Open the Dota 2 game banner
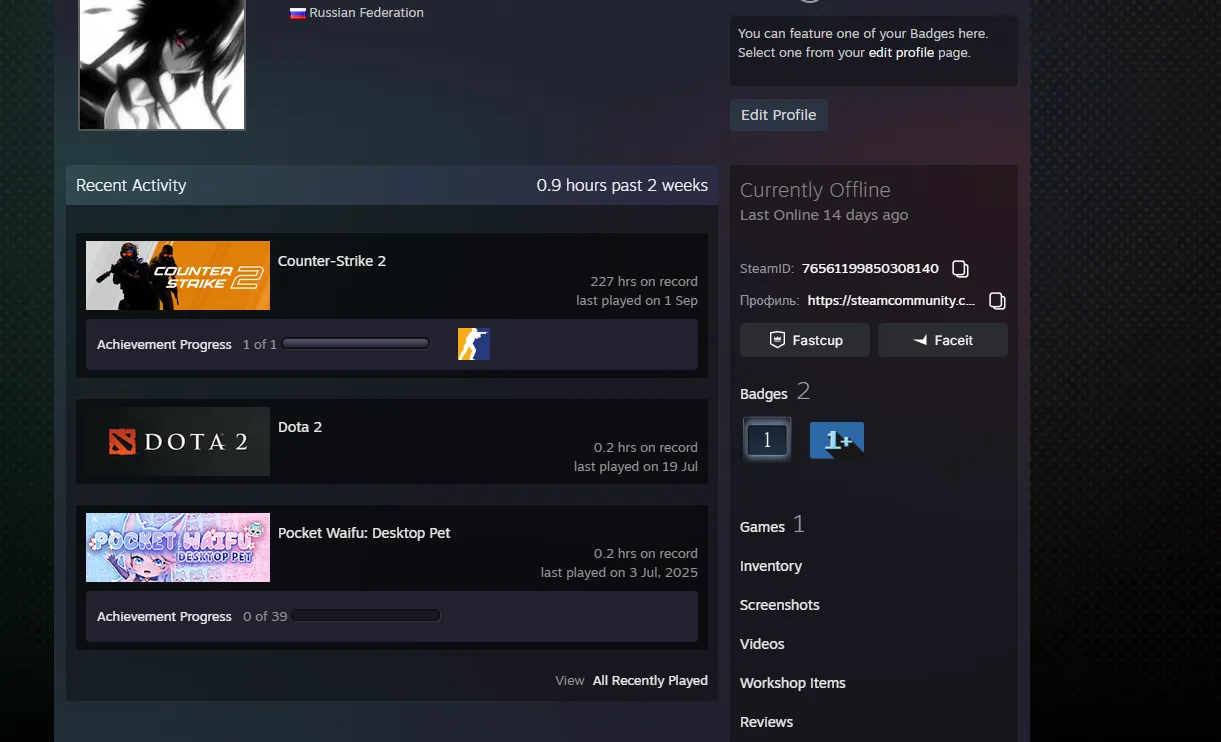Image resolution: width=1221 pixels, height=742 pixels. (x=178, y=441)
